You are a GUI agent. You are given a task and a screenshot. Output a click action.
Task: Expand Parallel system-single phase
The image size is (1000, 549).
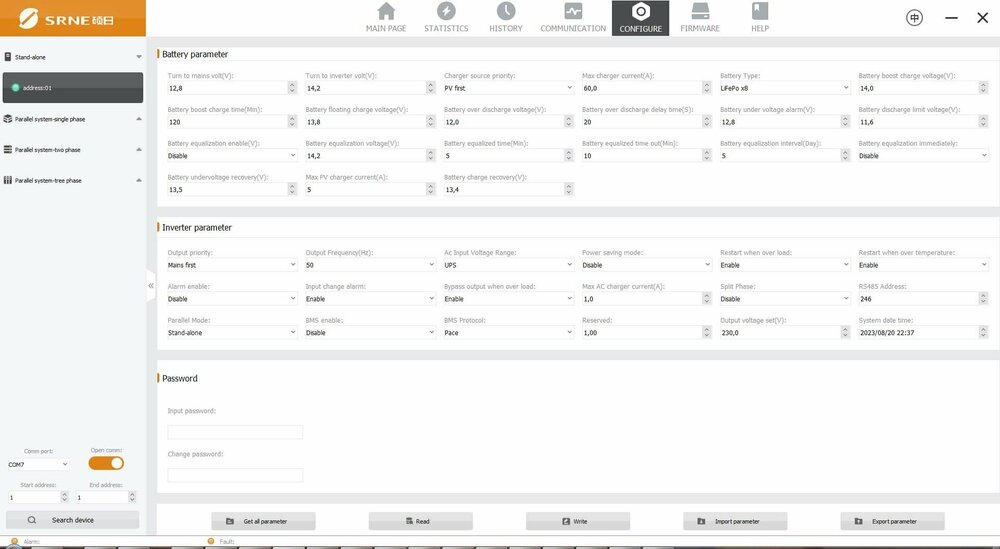(73, 119)
